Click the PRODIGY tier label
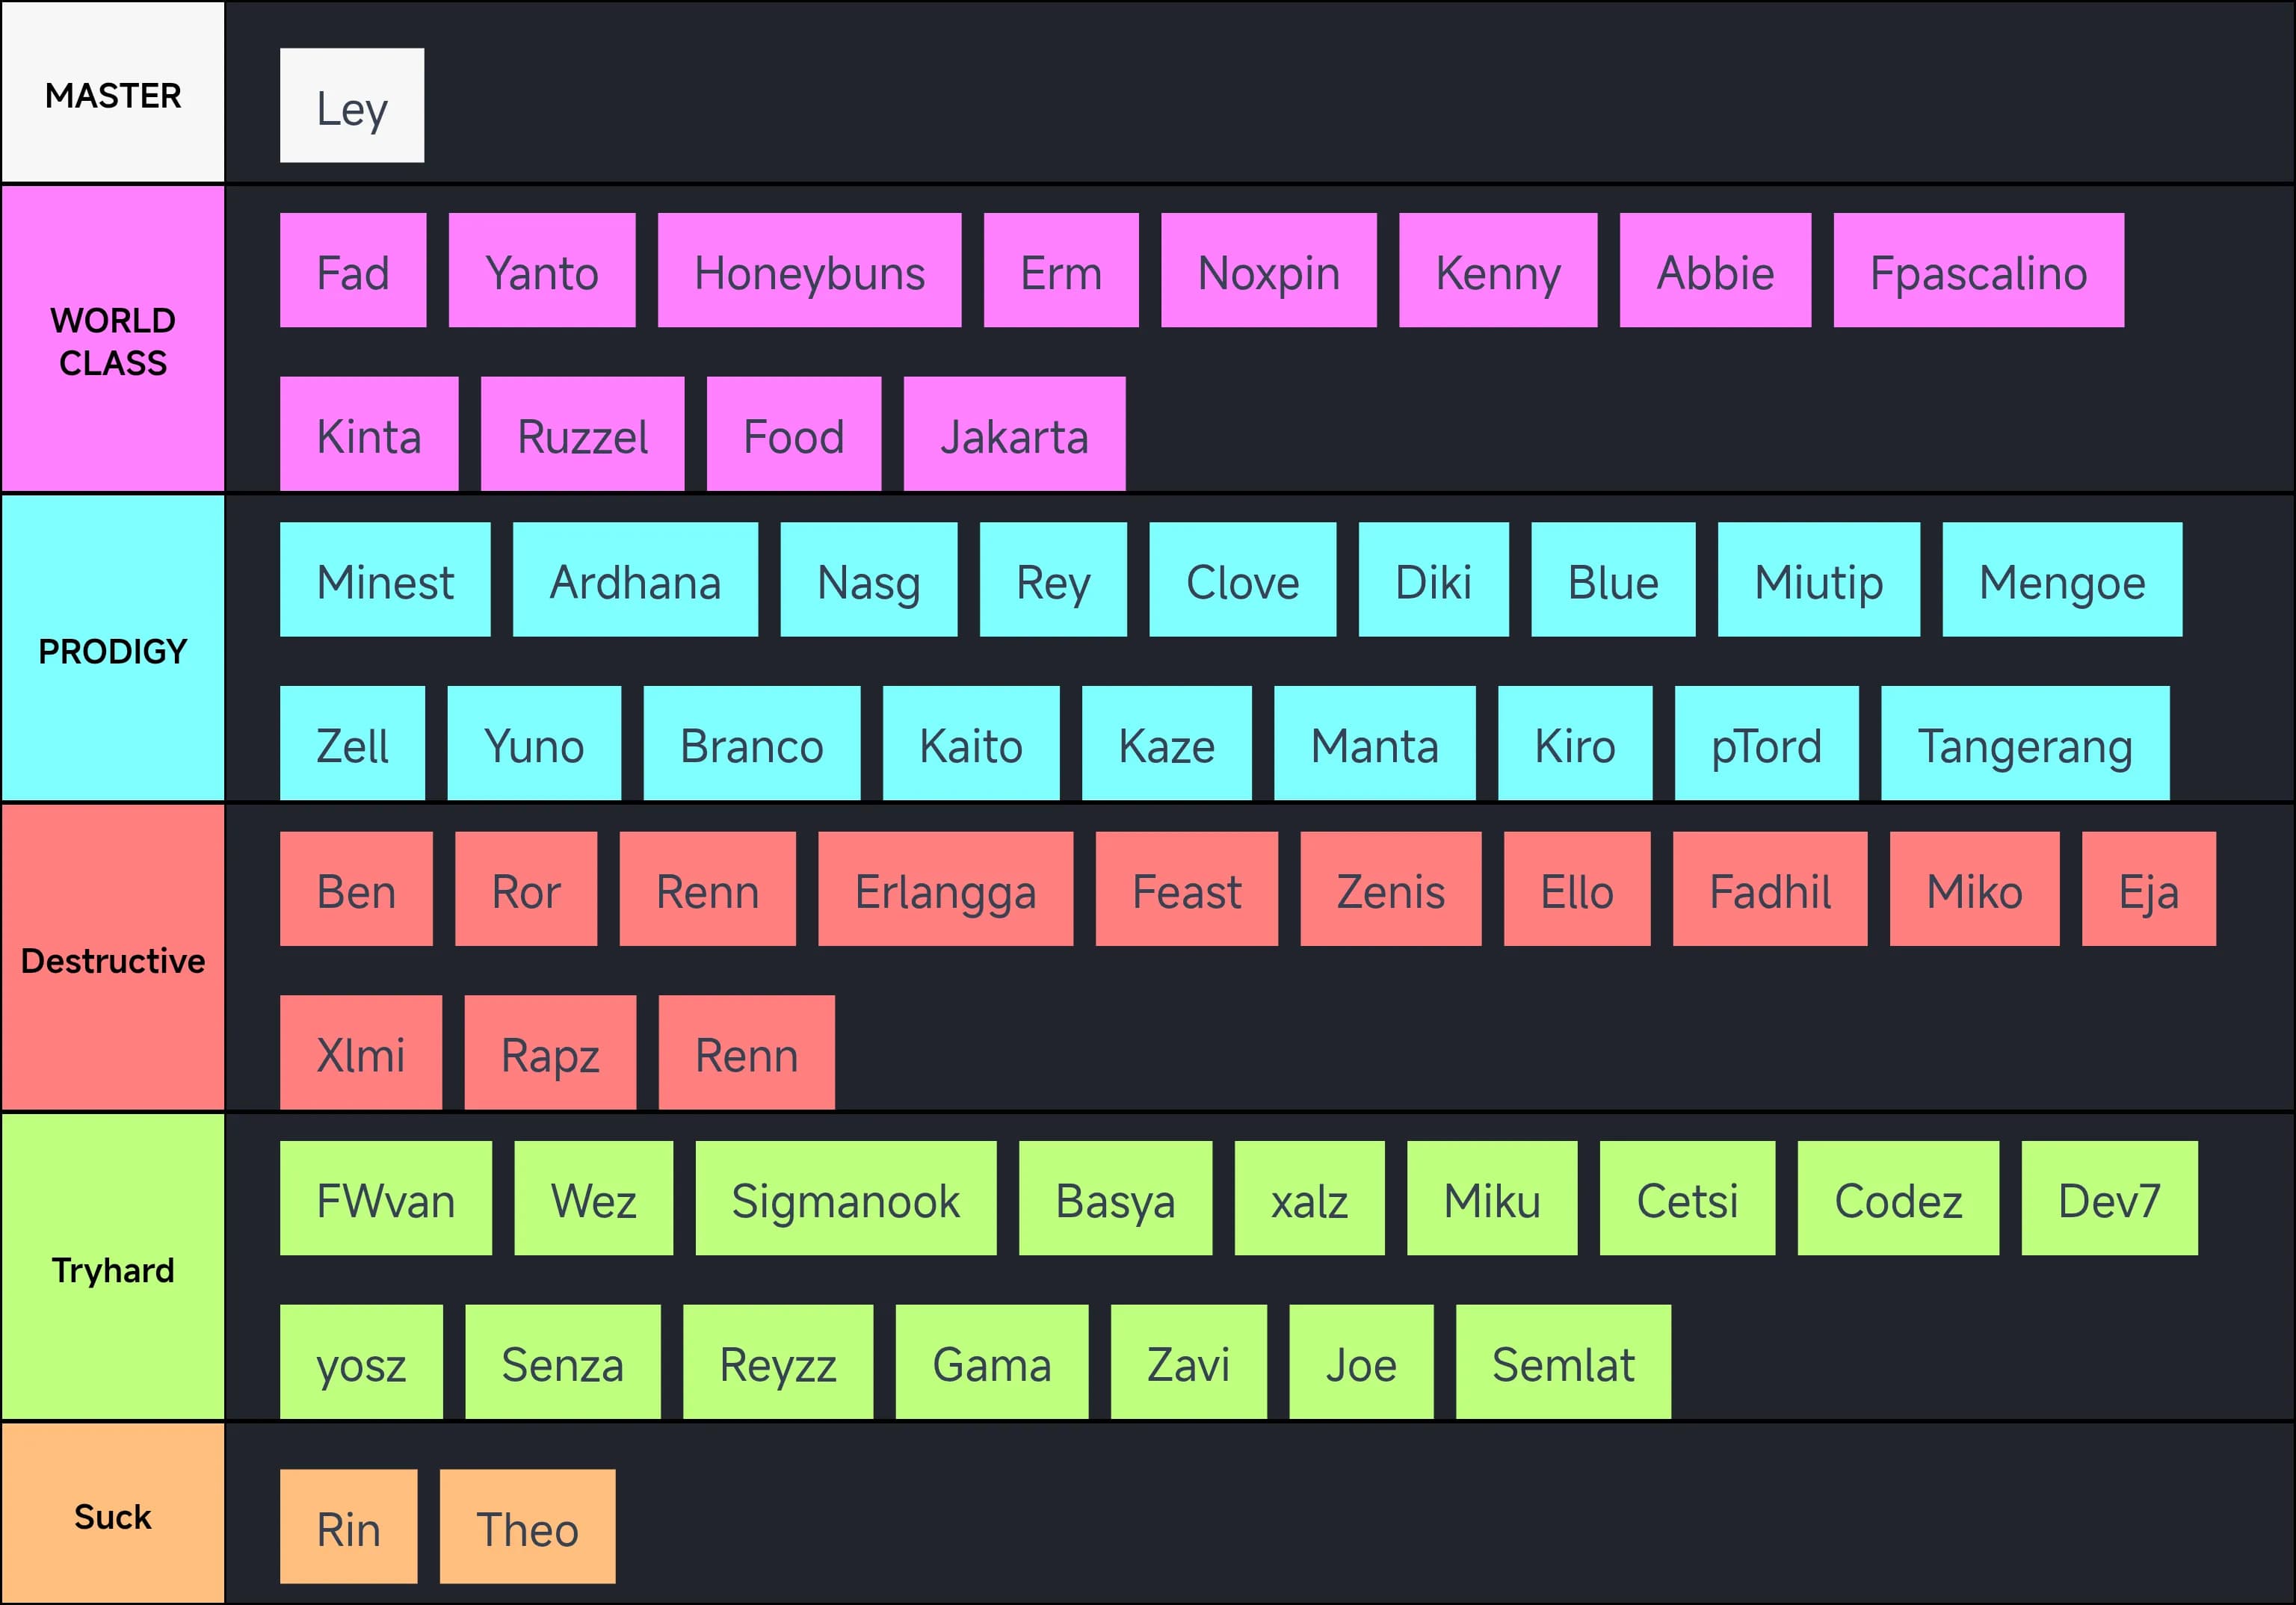 [113, 650]
